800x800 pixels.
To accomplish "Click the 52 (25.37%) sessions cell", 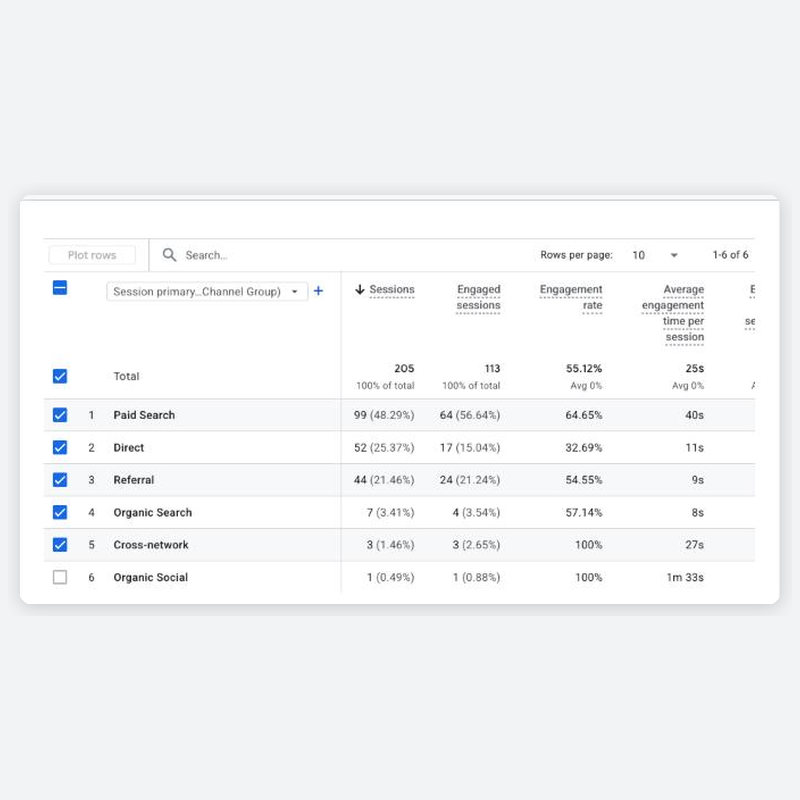I will [x=384, y=447].
